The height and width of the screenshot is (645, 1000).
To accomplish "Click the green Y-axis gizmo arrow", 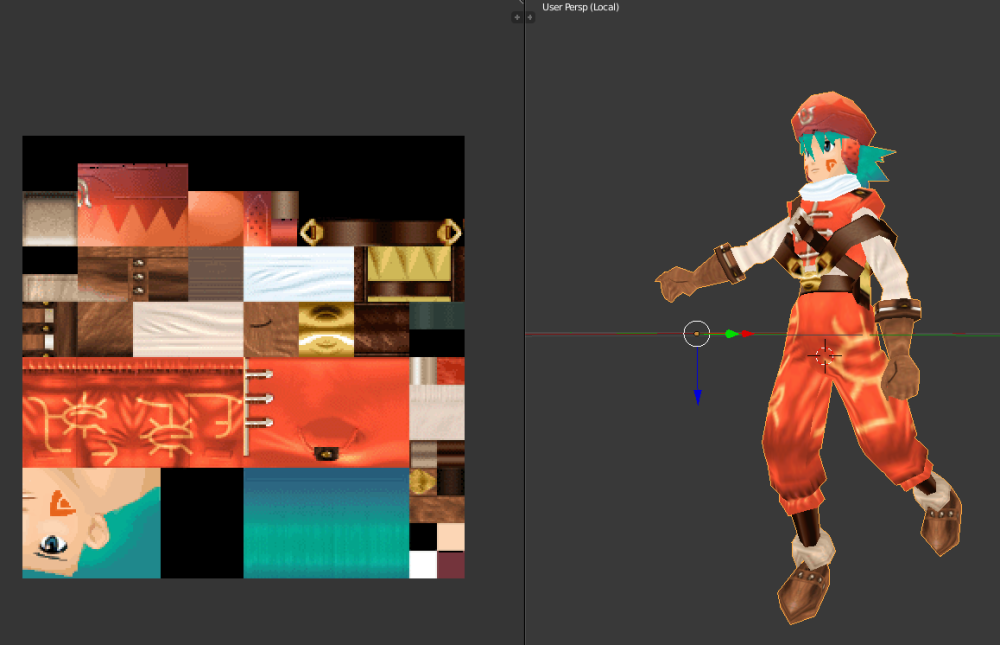I will tap(731, 334).
